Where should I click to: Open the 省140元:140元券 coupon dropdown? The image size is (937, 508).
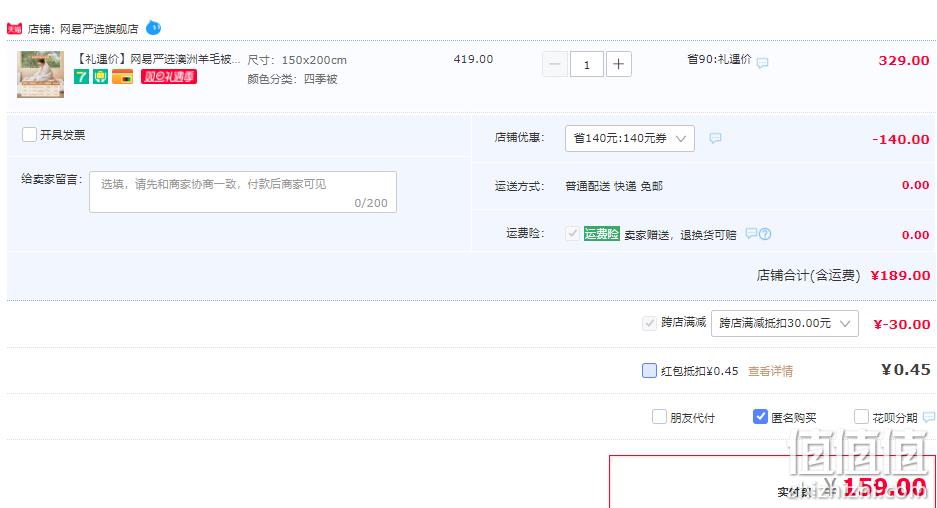point(630,138)
